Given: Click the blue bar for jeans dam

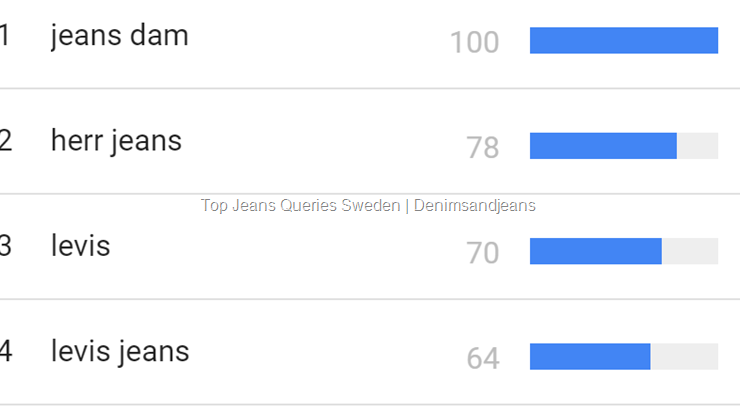Looking at the screenshot, I should point(623,40).
